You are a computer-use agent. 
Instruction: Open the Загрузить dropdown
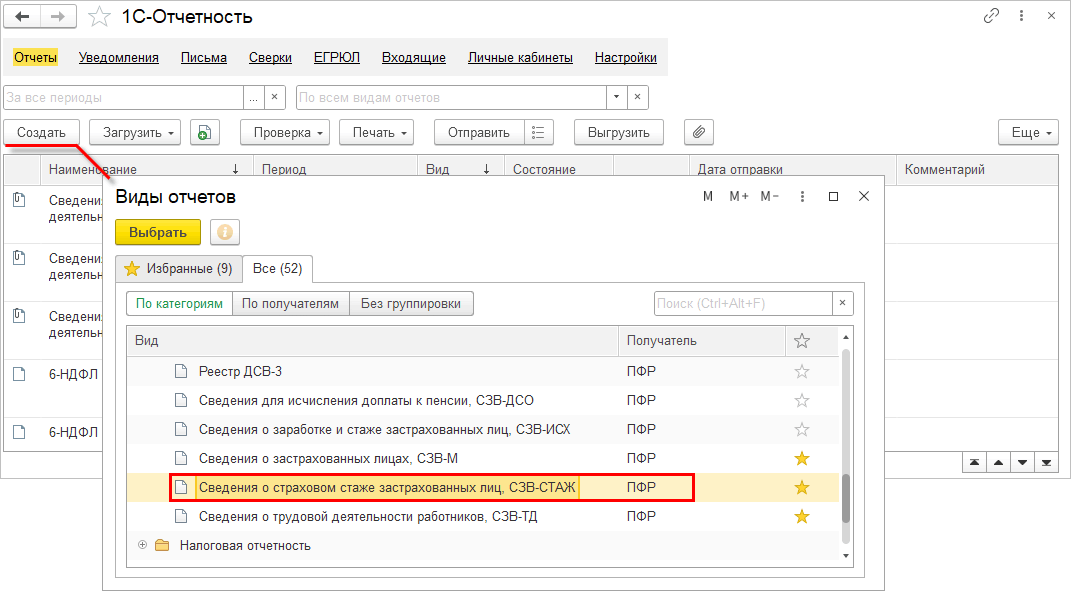click(135, 133)
